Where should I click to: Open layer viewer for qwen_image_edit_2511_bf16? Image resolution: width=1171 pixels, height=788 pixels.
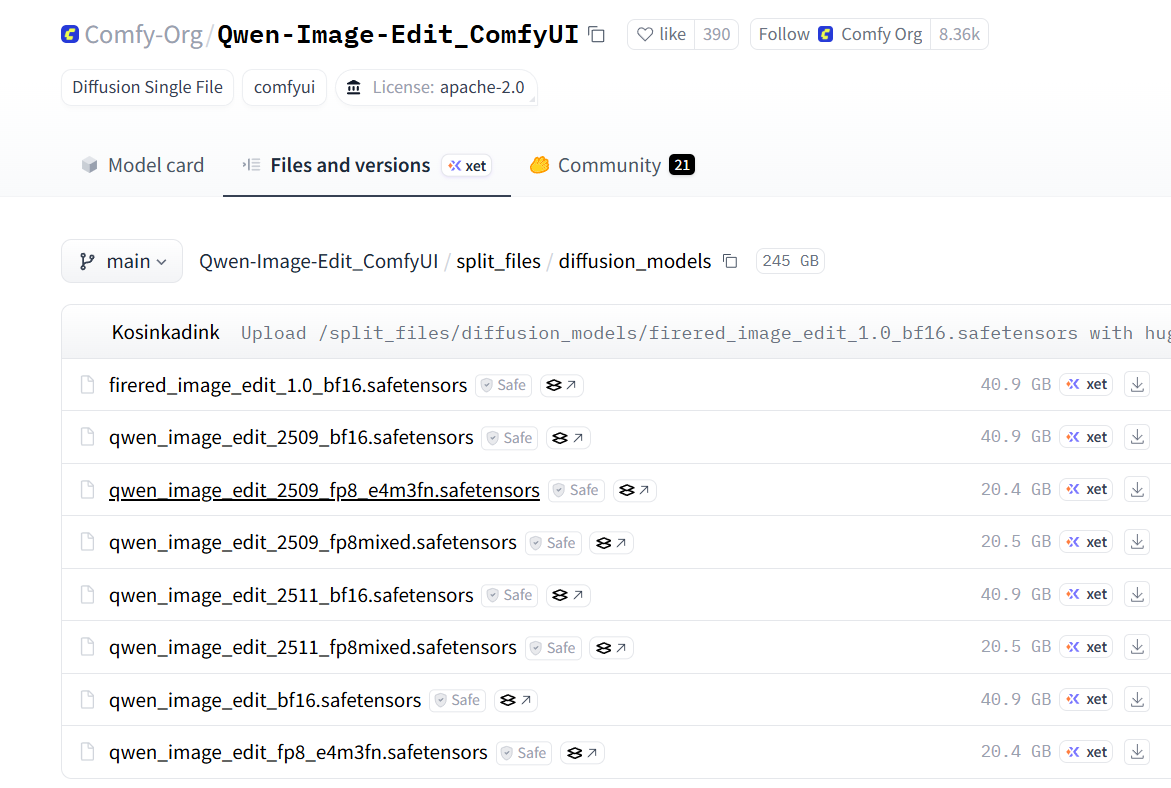point(568,595)
